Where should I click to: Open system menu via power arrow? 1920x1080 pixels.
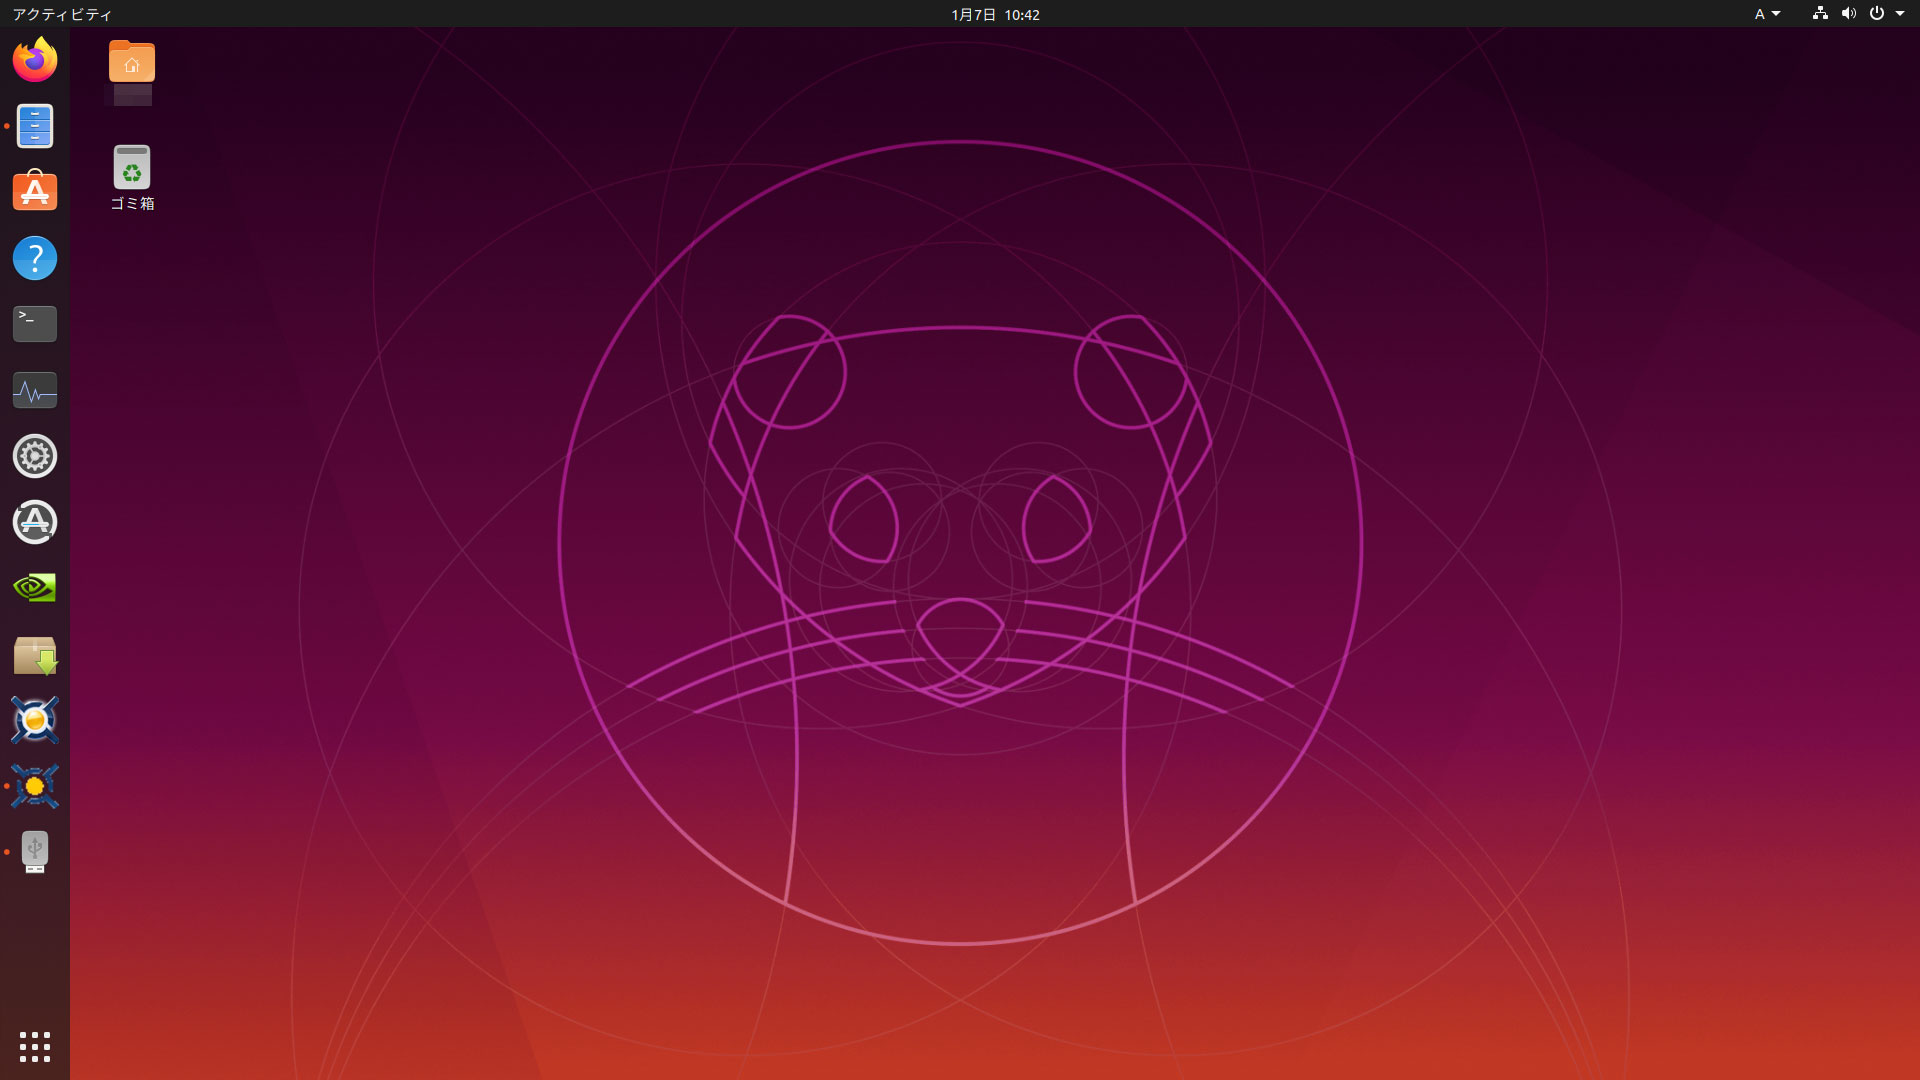tap(1899, 14)
